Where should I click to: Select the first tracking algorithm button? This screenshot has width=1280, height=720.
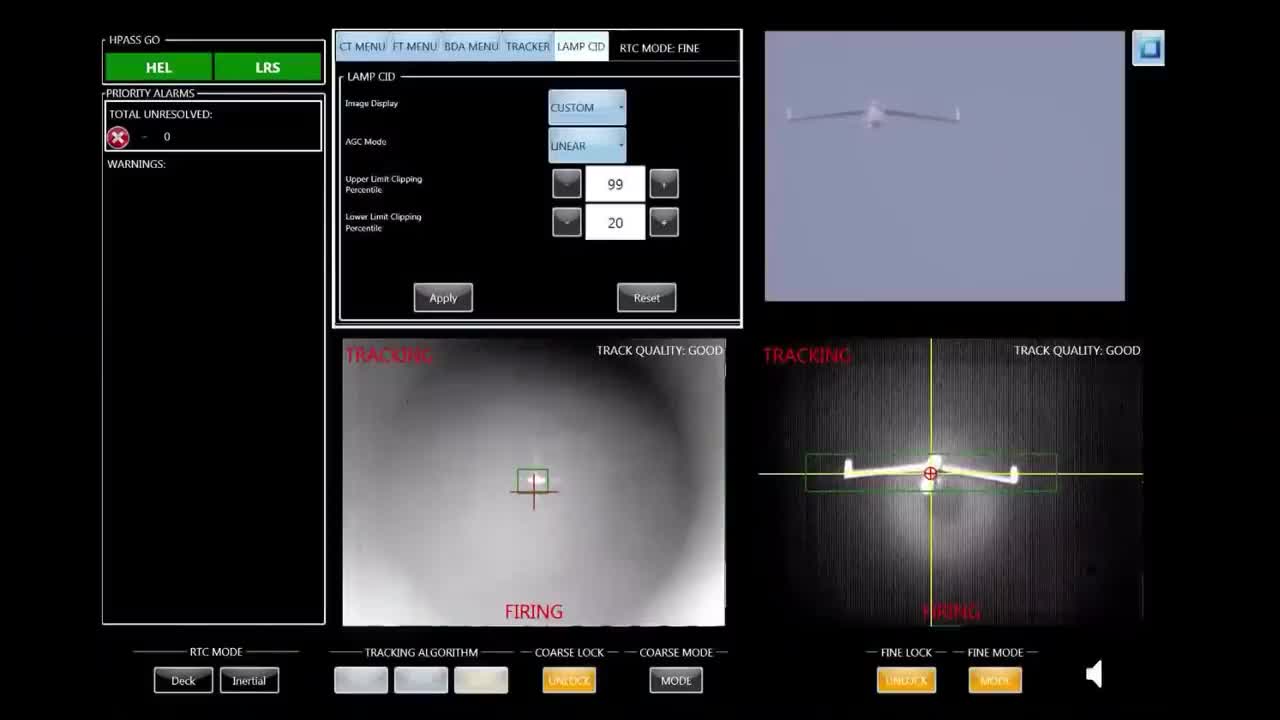361,680
